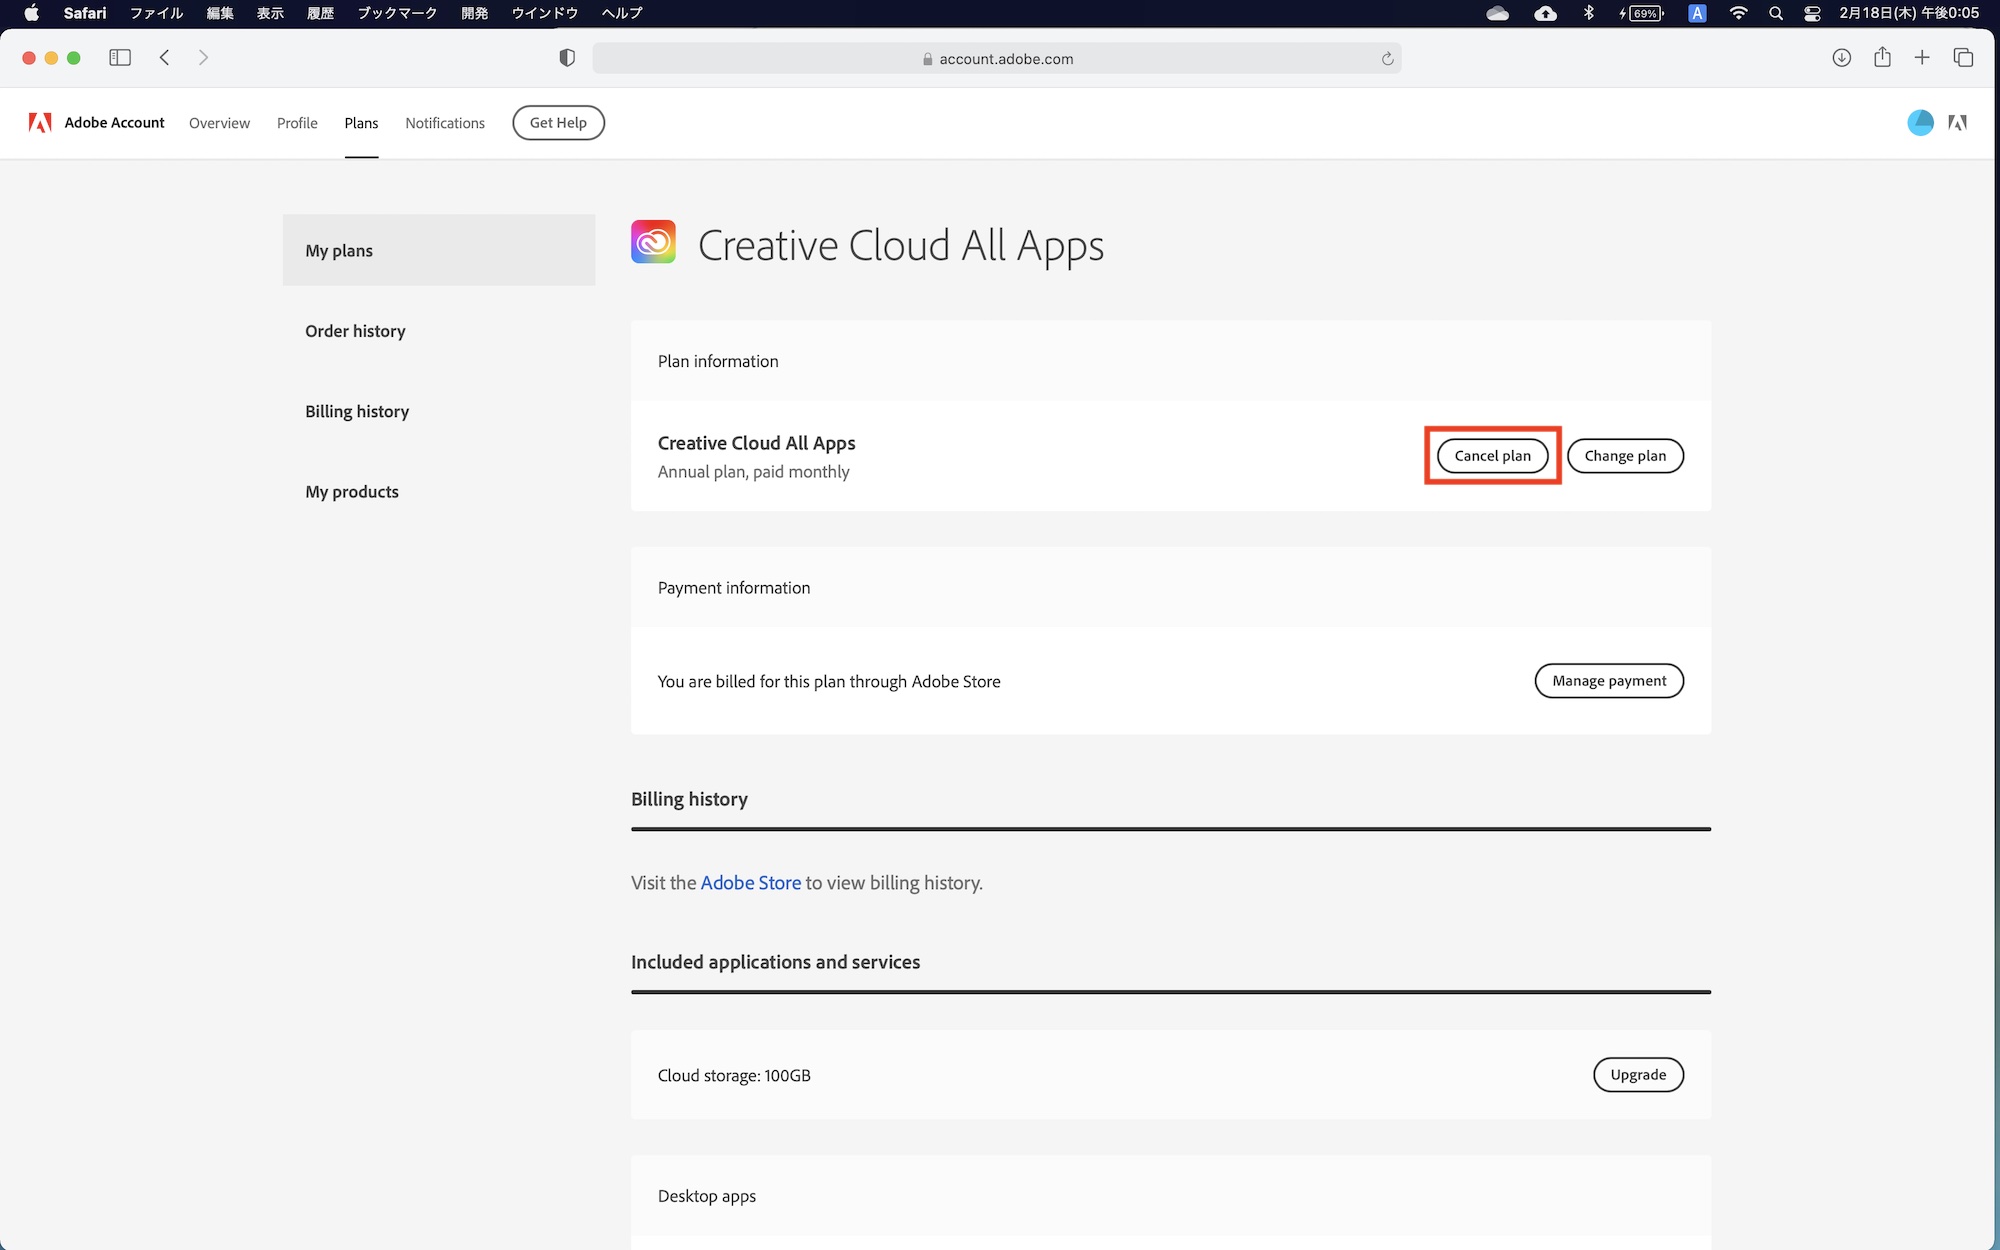2000x1250 pixels.
Task: Click the Adobe logo icon in header
Action: point(40,122)
